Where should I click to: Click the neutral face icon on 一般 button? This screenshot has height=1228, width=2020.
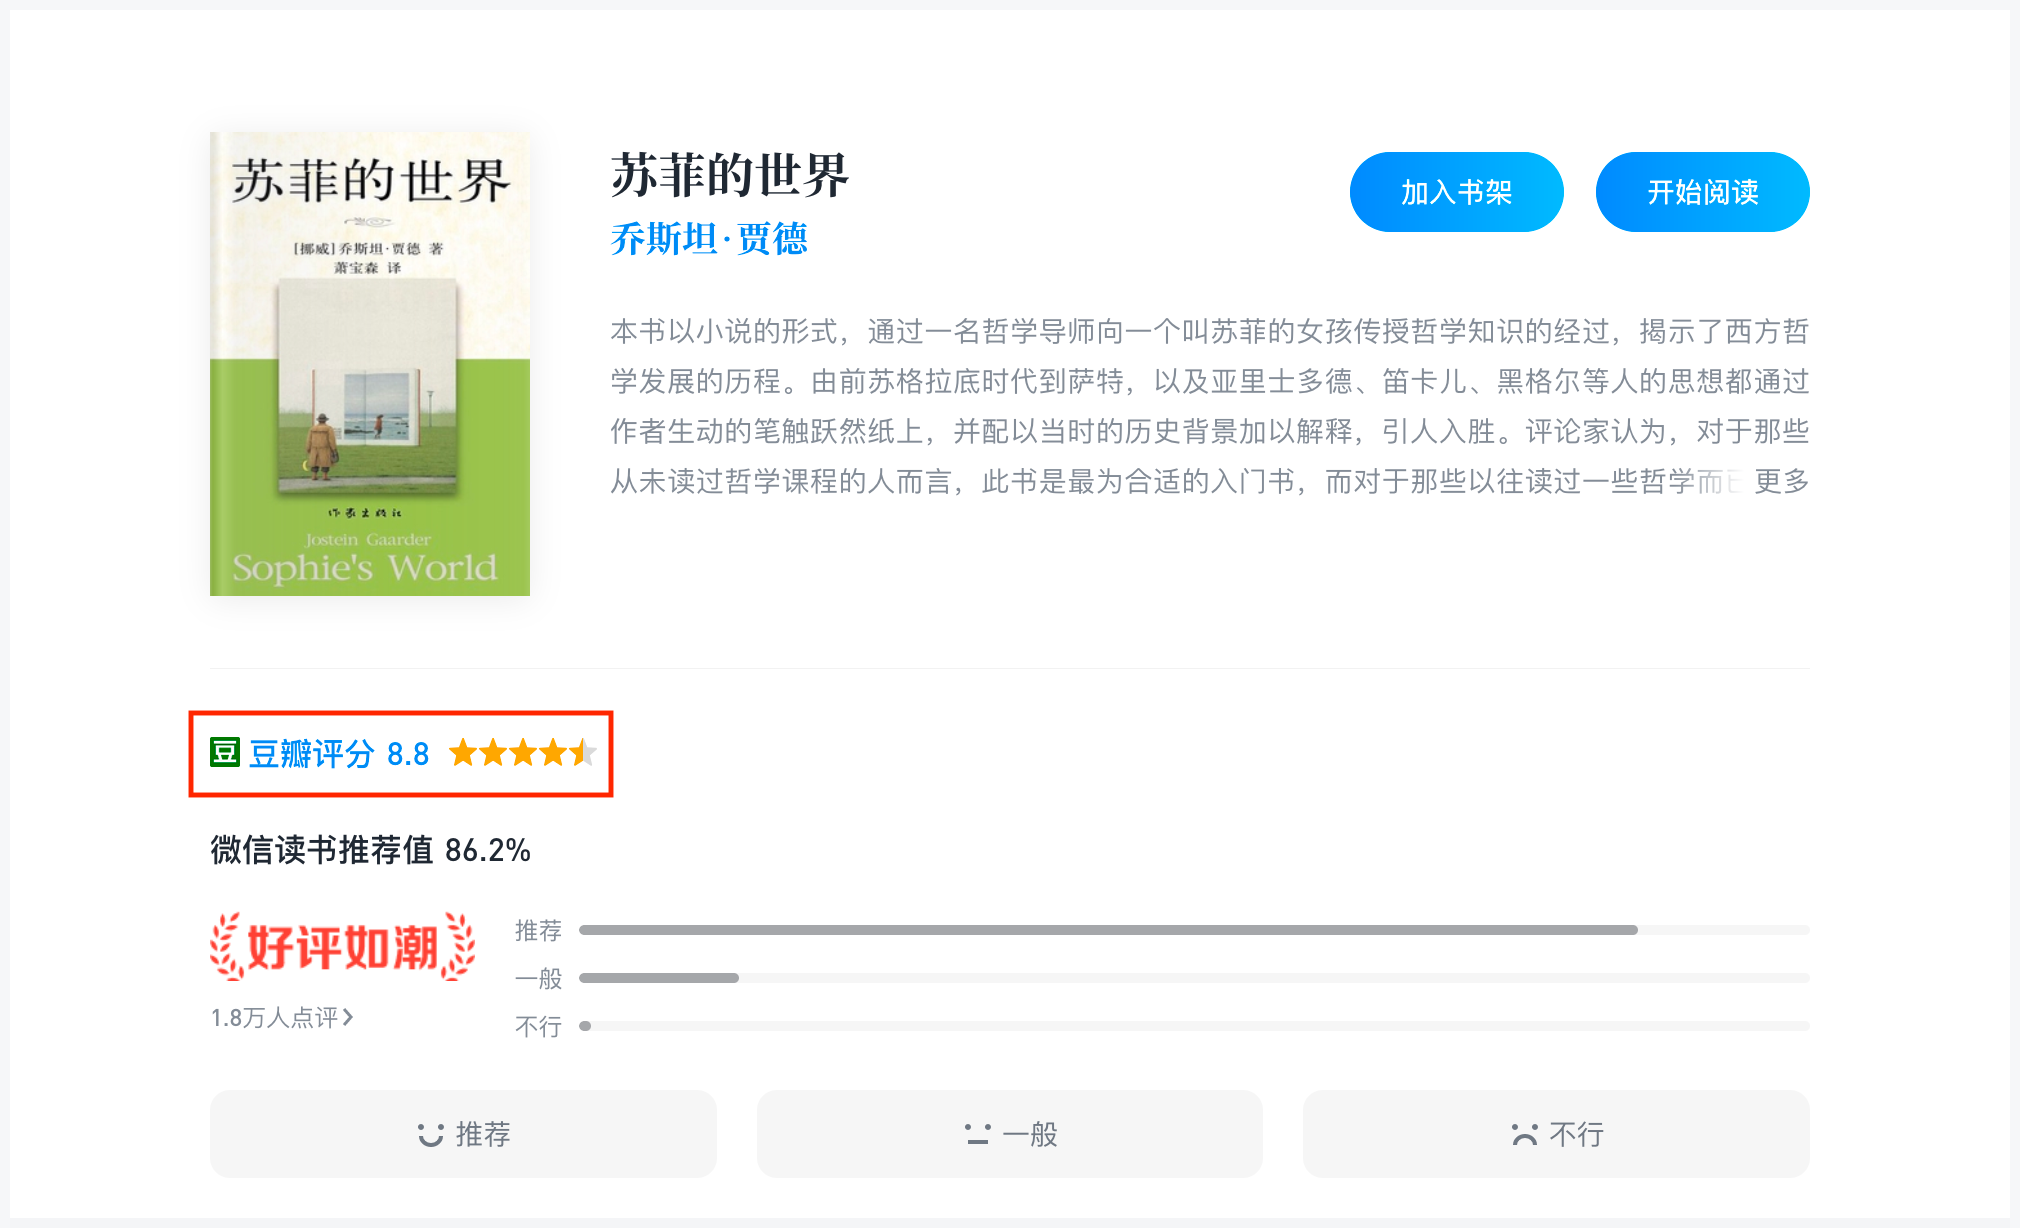point(977,1133)
